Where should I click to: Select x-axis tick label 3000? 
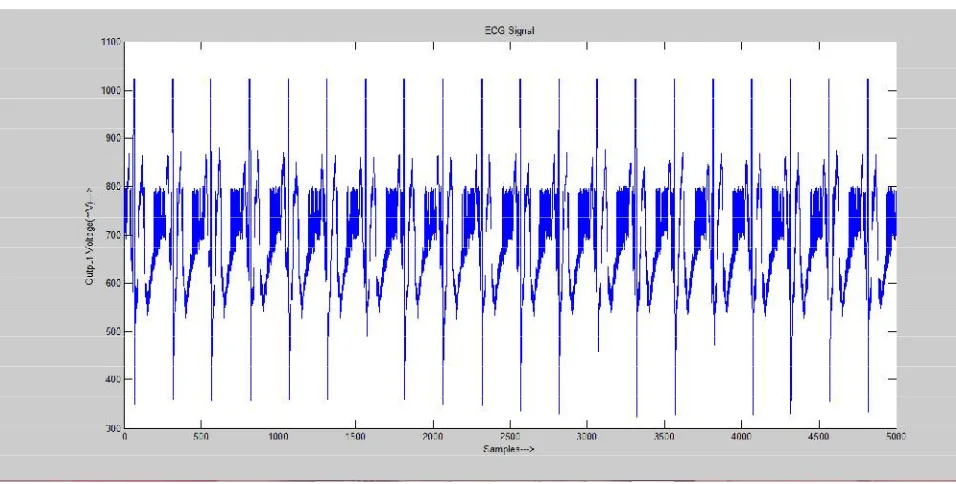(x=587, y=436)
